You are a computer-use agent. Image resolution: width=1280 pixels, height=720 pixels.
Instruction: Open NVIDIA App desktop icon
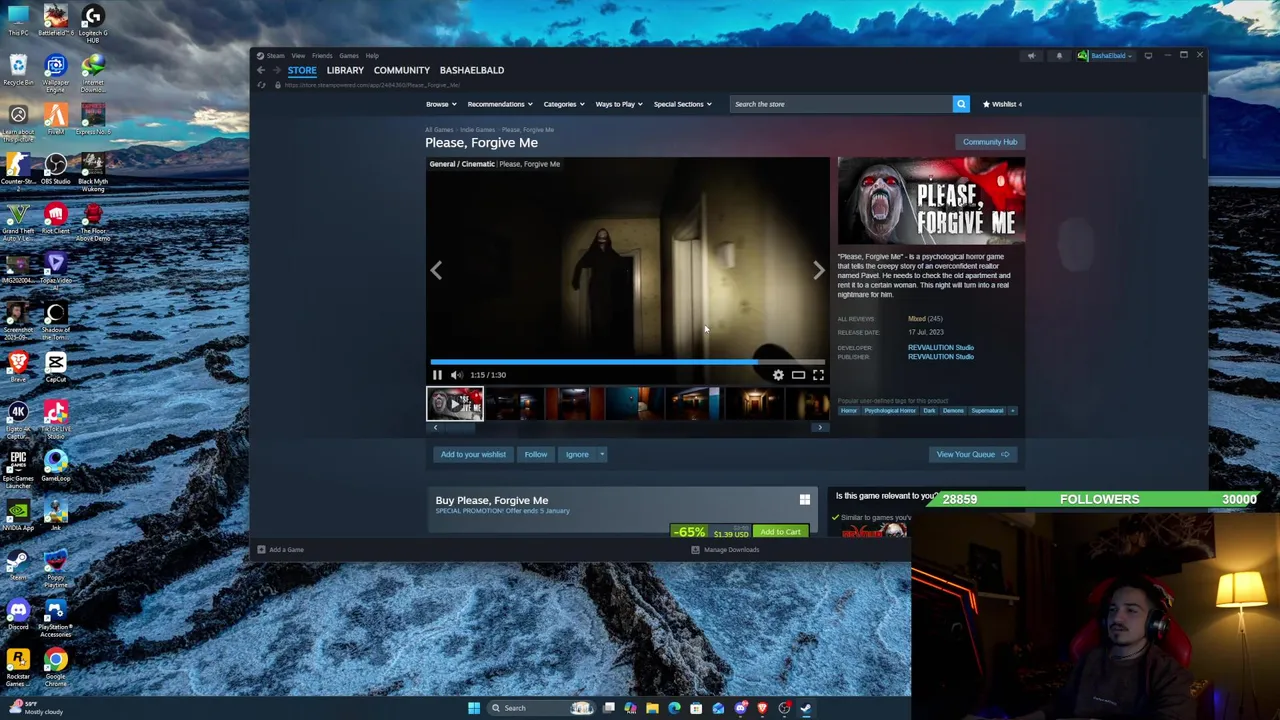tap(18, 515)
